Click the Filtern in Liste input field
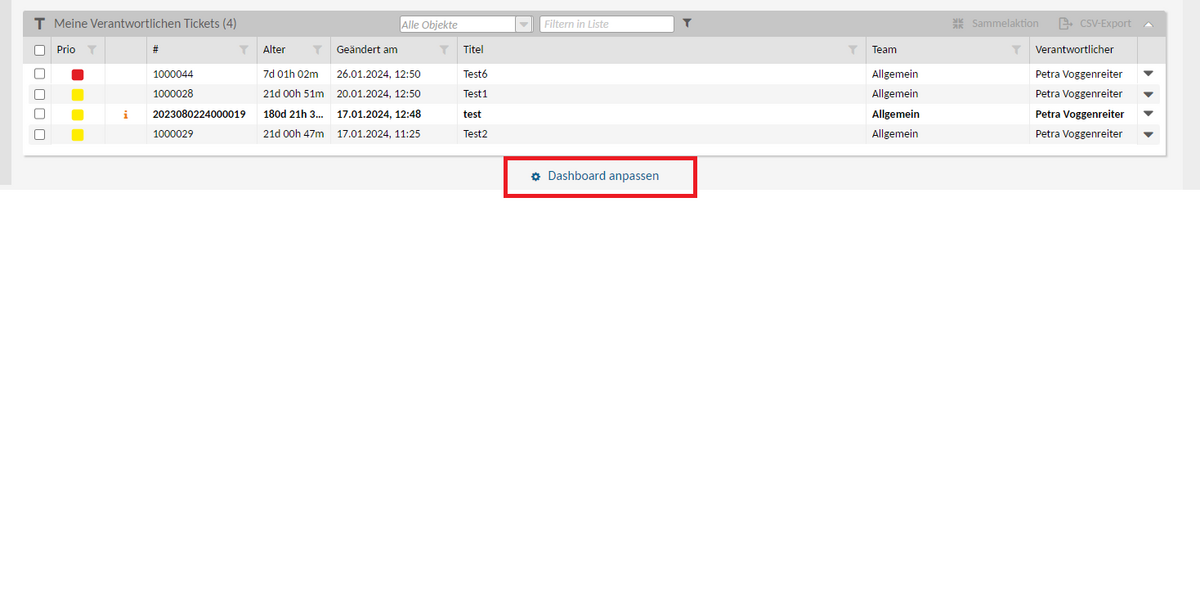This screenshot has width=1200, height=589. click(x=606, y=24)
